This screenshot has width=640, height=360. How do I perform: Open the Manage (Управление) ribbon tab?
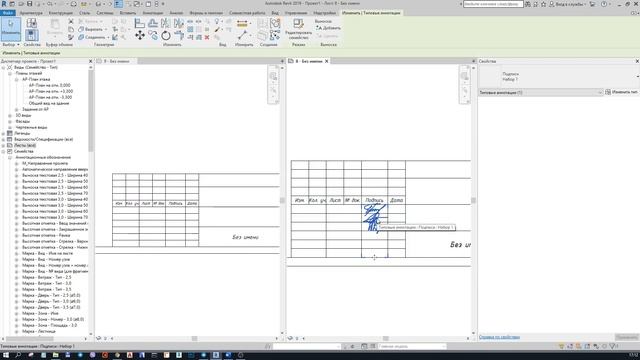[296, 13]
